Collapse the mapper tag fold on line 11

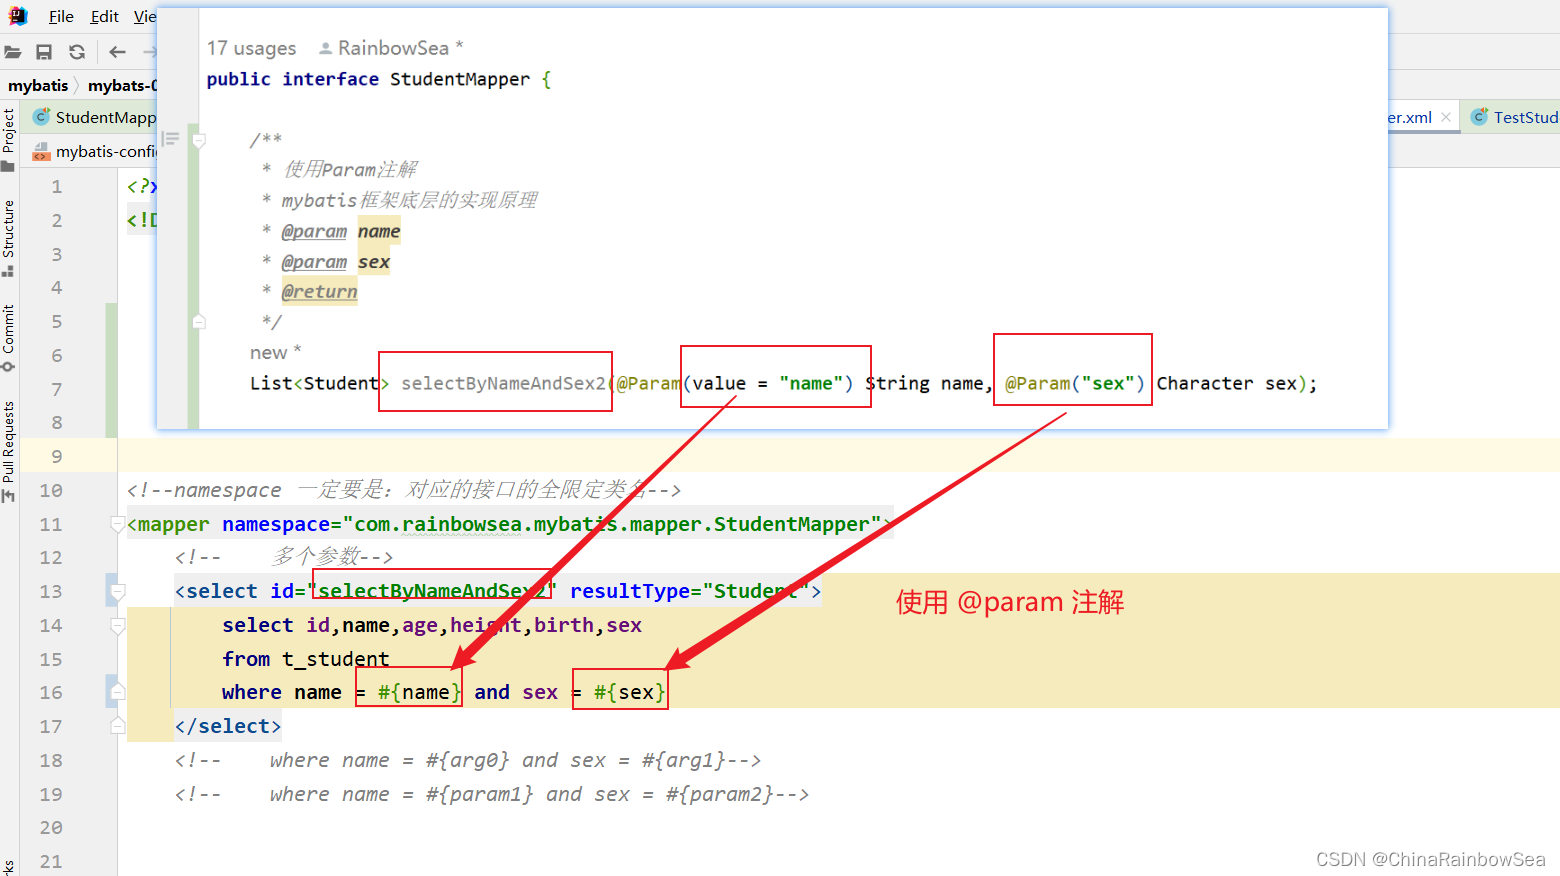point(117,524)
